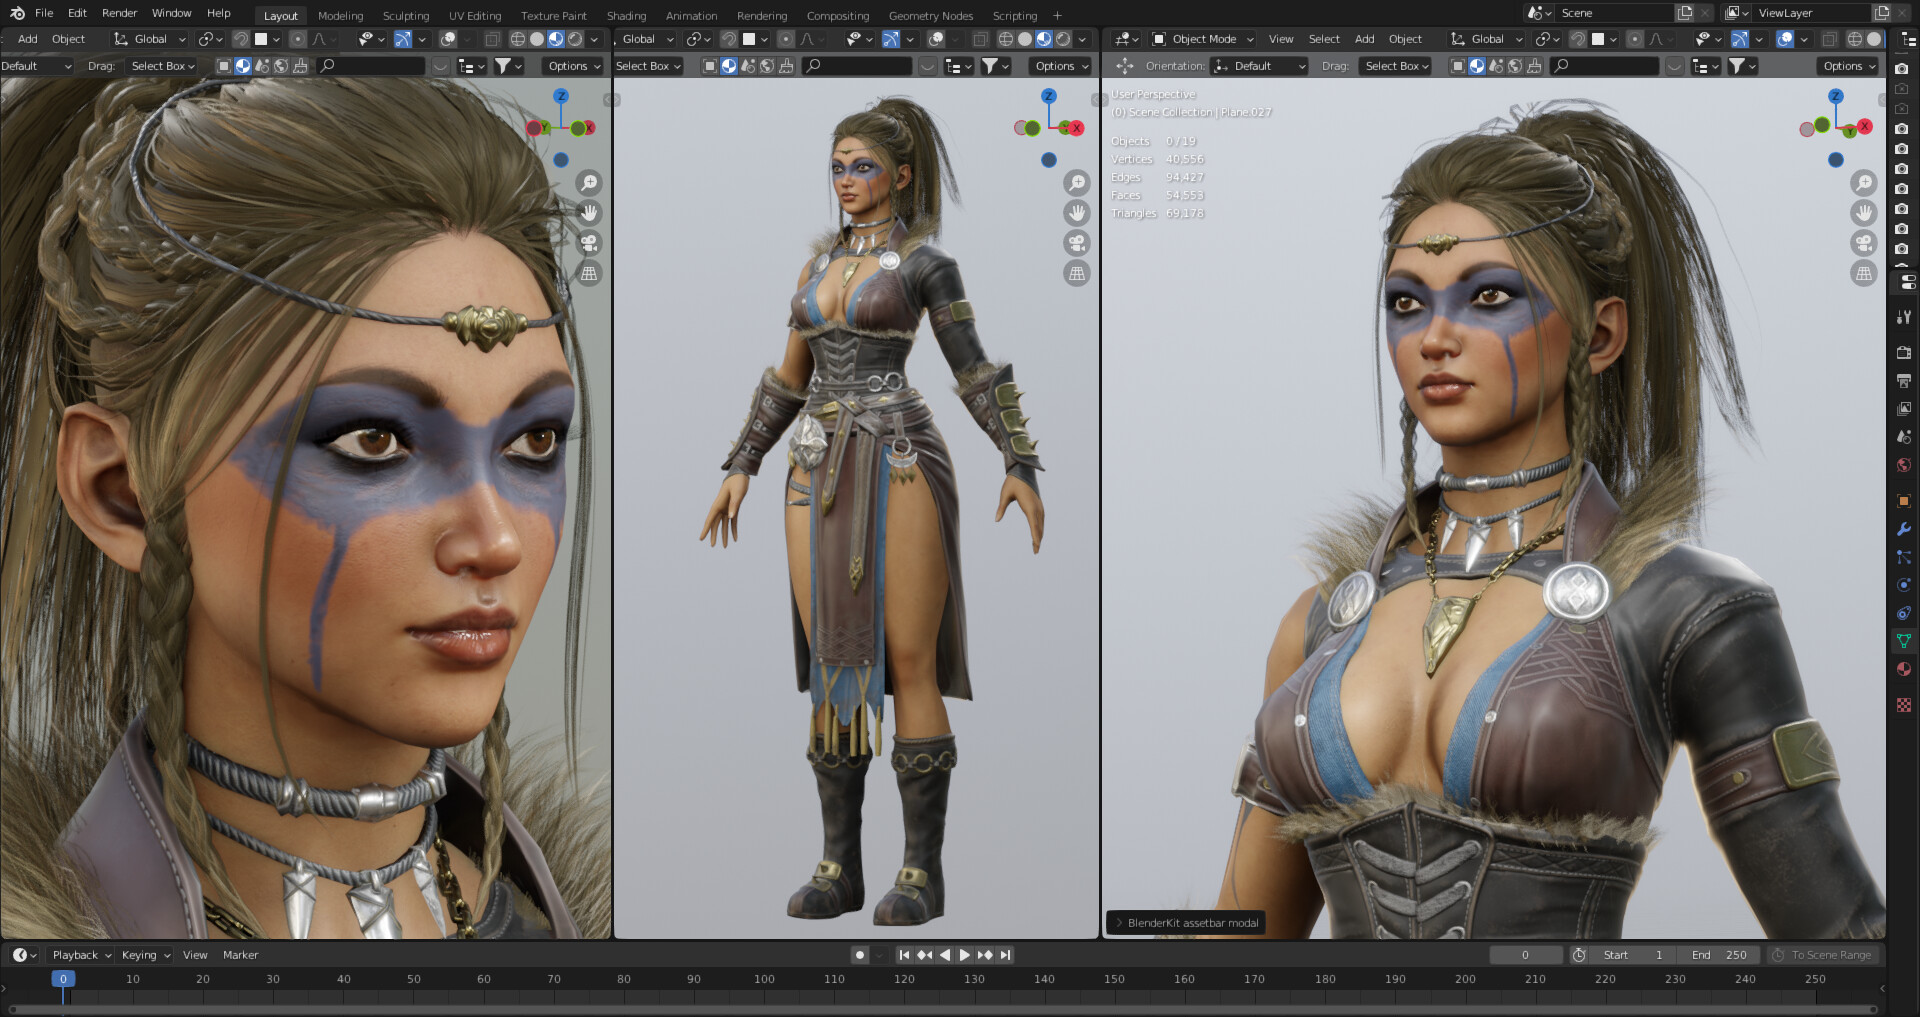The width and height of the screenshot is (1920, 1017).
Task: Open Orientation Default dropdown
Action: (1259, 66)
